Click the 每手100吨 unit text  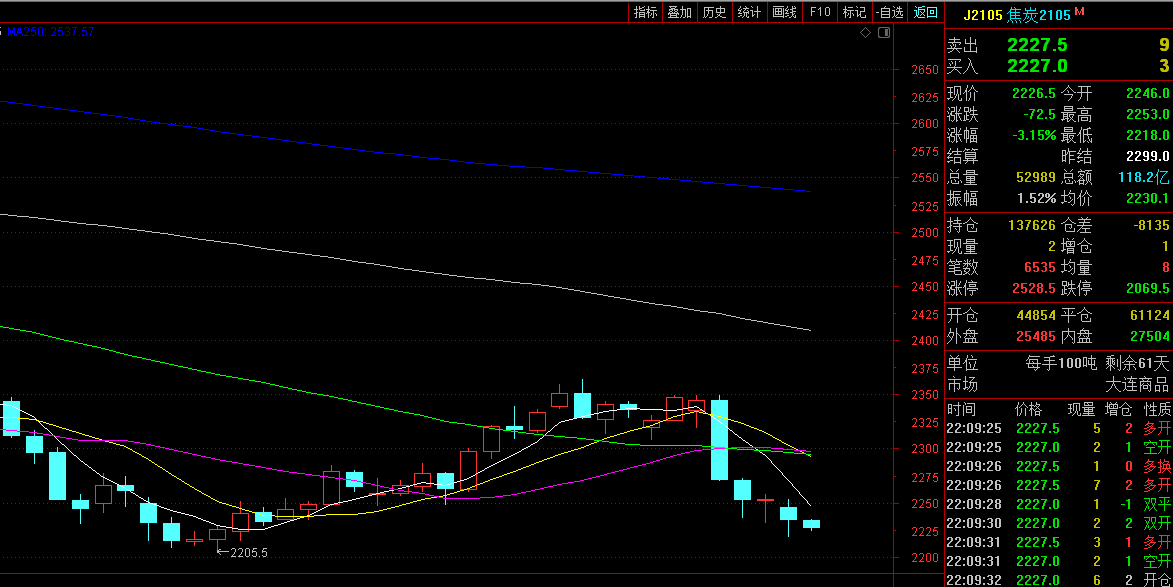tap(1061, 363)
